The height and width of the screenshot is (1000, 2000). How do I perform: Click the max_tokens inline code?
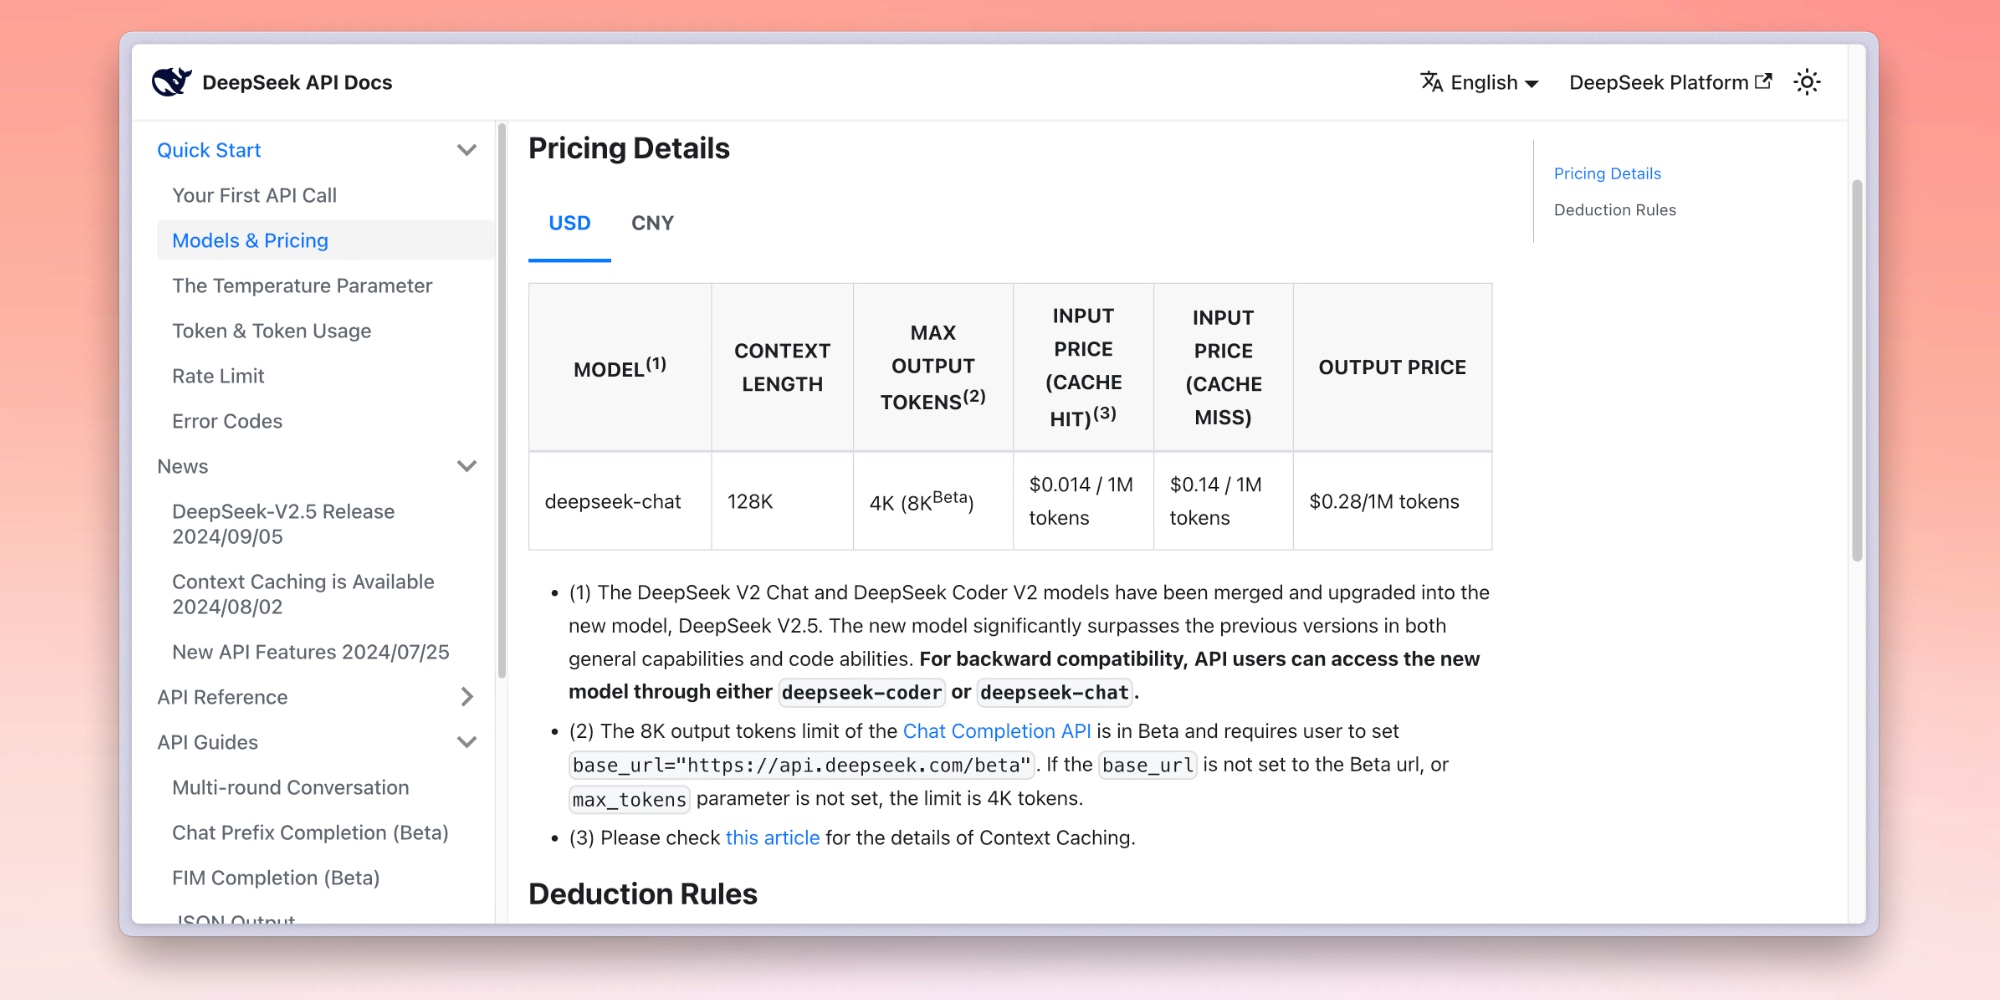[x=629, y=799]
